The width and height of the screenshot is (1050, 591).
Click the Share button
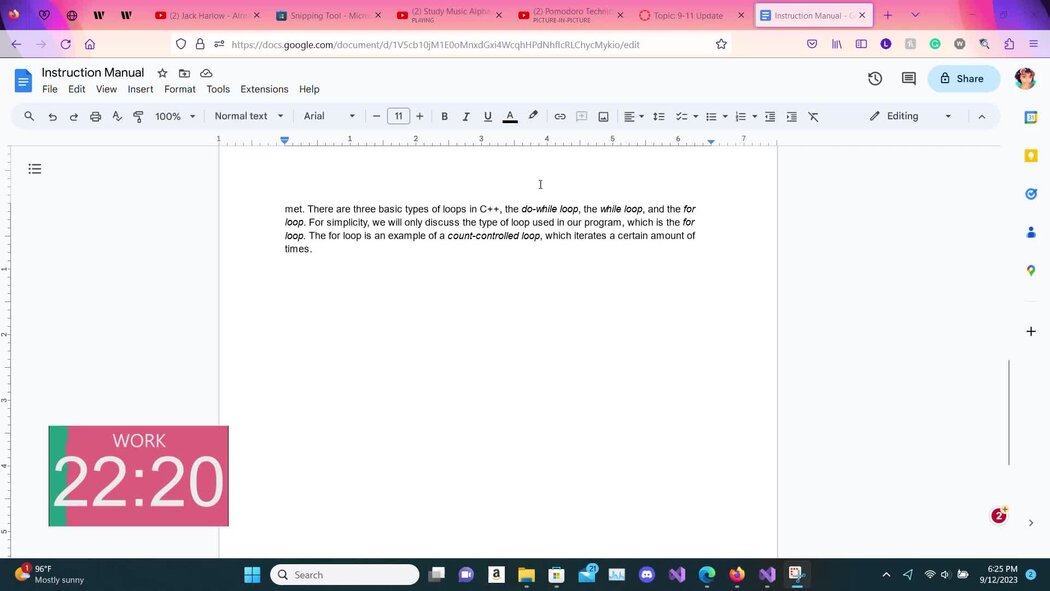[962, 78]
